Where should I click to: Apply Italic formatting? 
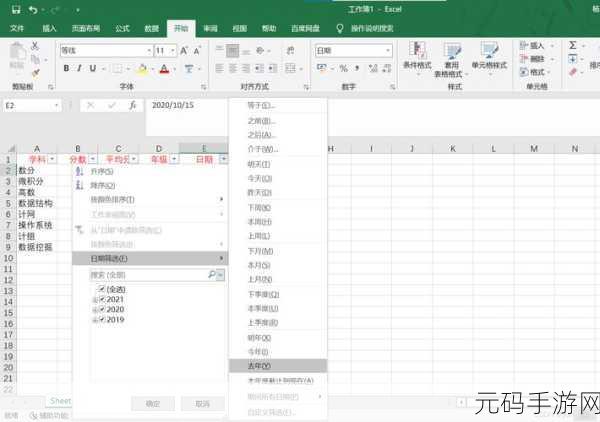pyautogui.click(x=79, y=68)
